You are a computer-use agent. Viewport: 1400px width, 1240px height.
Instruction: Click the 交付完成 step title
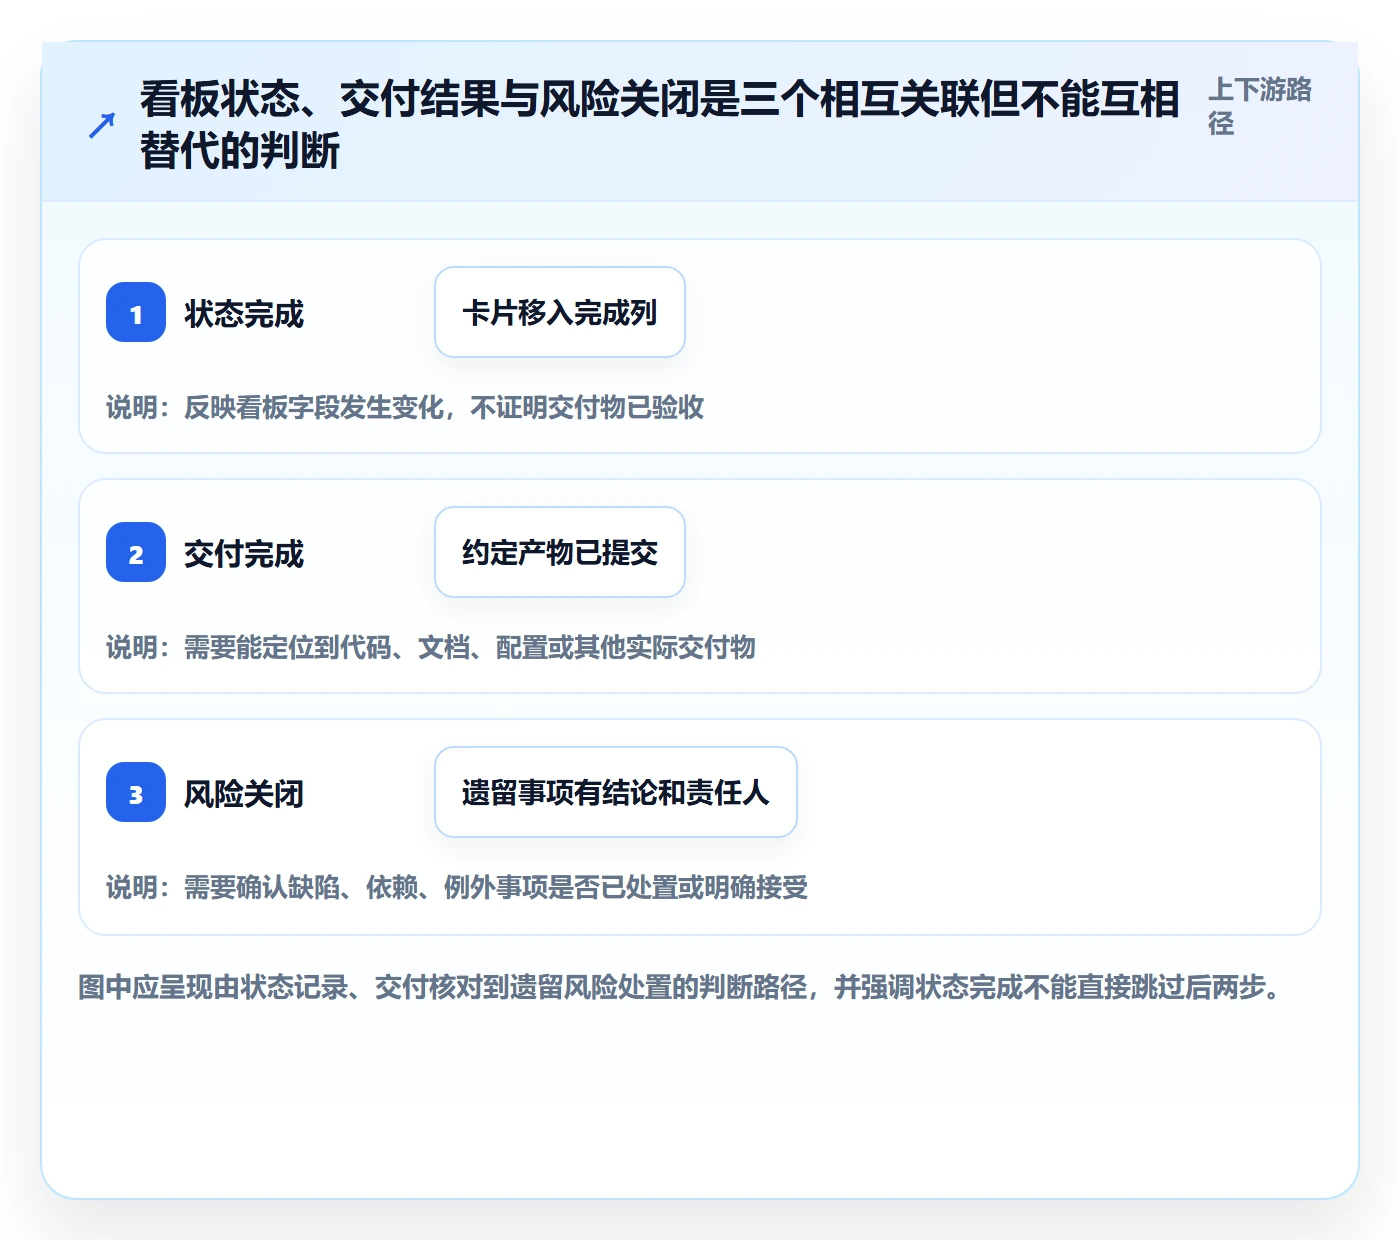(244, 554)
